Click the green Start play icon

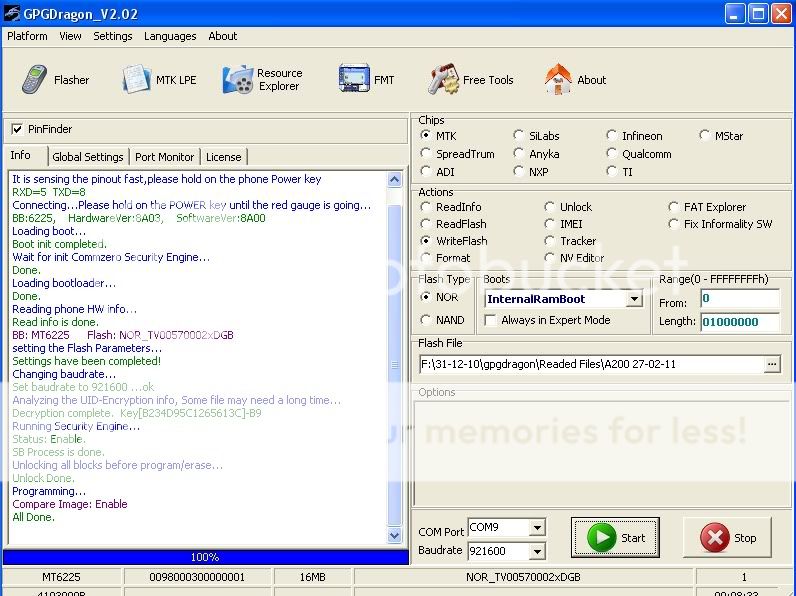click(601, 537)
